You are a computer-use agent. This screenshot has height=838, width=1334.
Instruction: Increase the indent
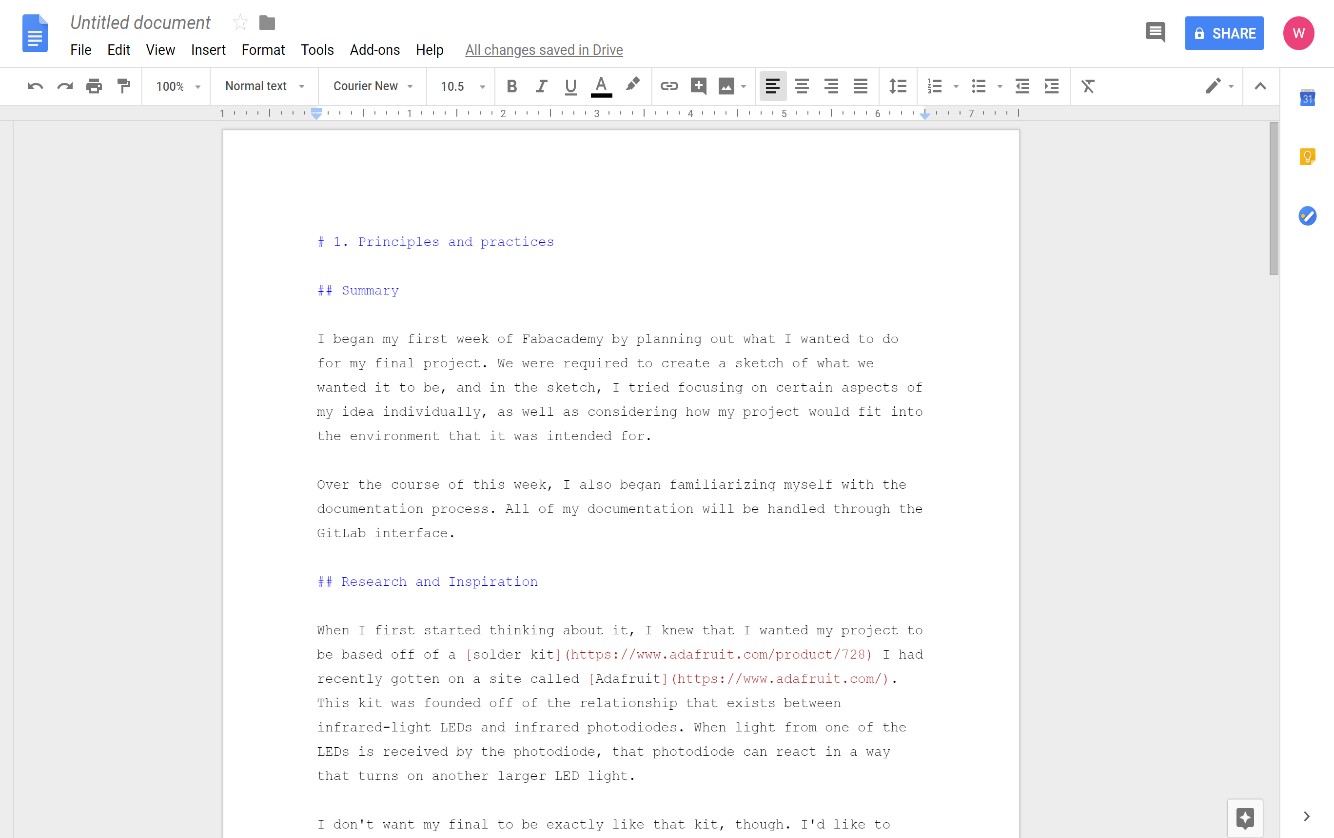1051,86
